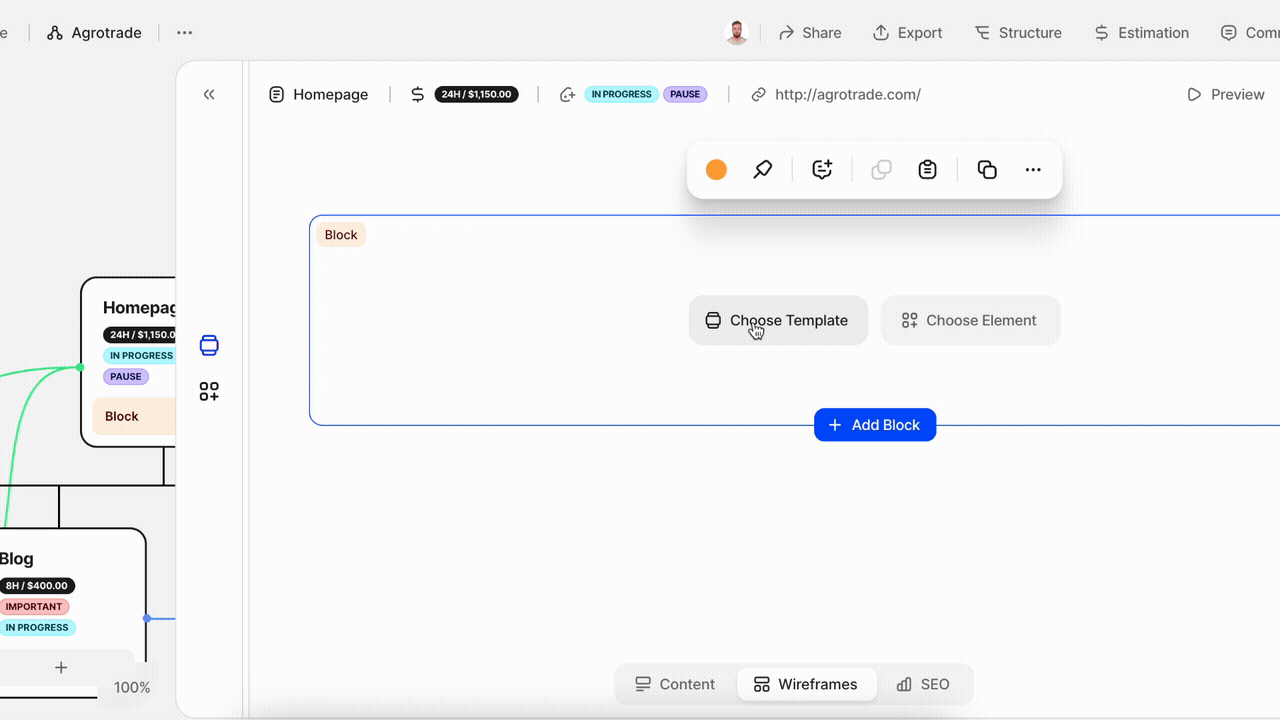Click the greyed-out copy icon in toolbar
Viewport: 1280px width, 720px height.
pos(881,170)
